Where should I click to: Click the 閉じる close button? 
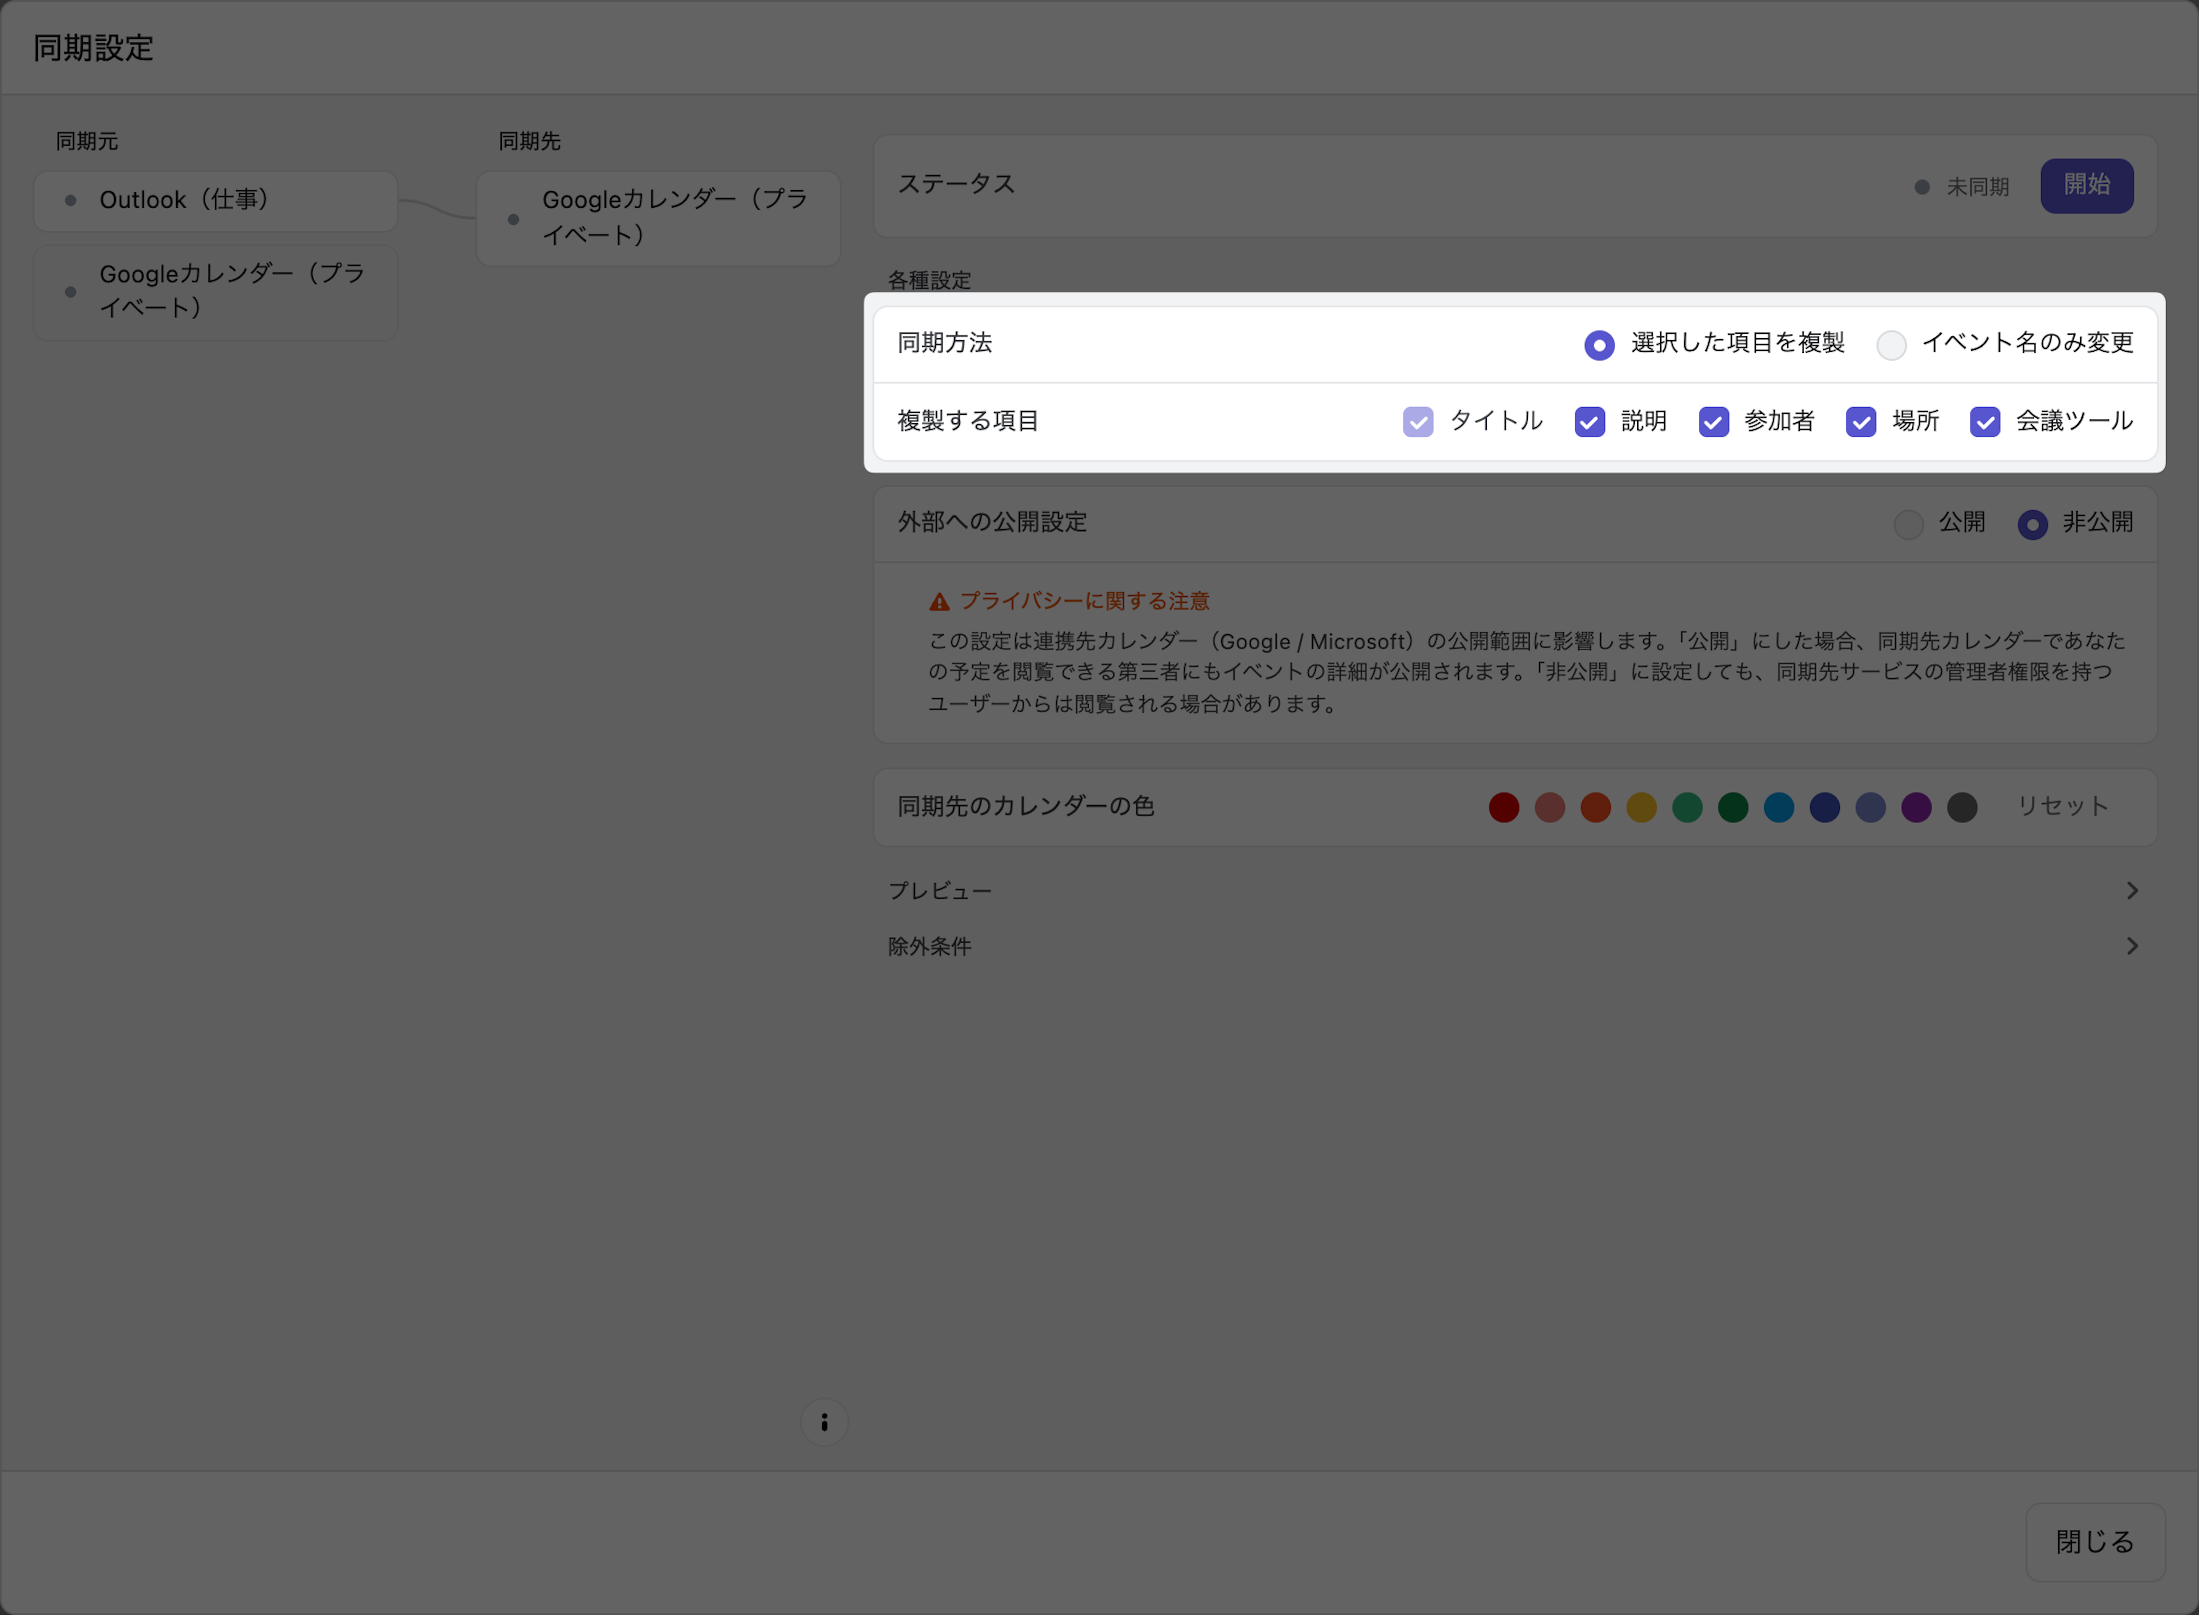tap(2095, 1541)
